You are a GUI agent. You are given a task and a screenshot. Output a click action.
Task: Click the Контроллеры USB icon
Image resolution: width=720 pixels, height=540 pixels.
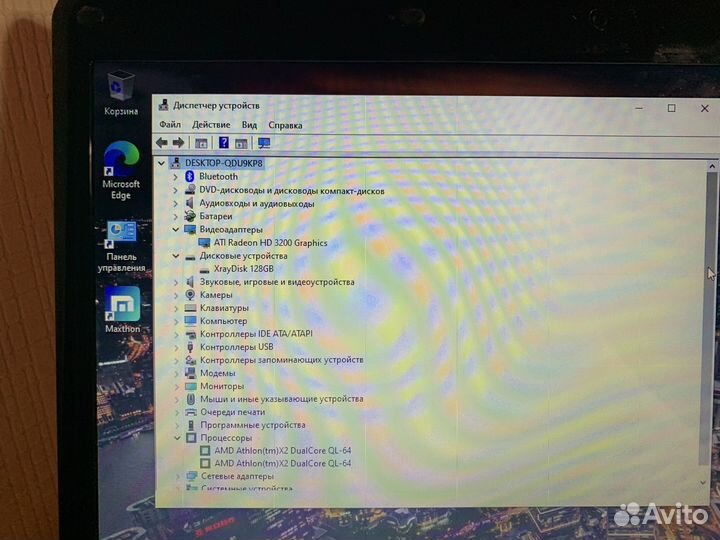190,347
